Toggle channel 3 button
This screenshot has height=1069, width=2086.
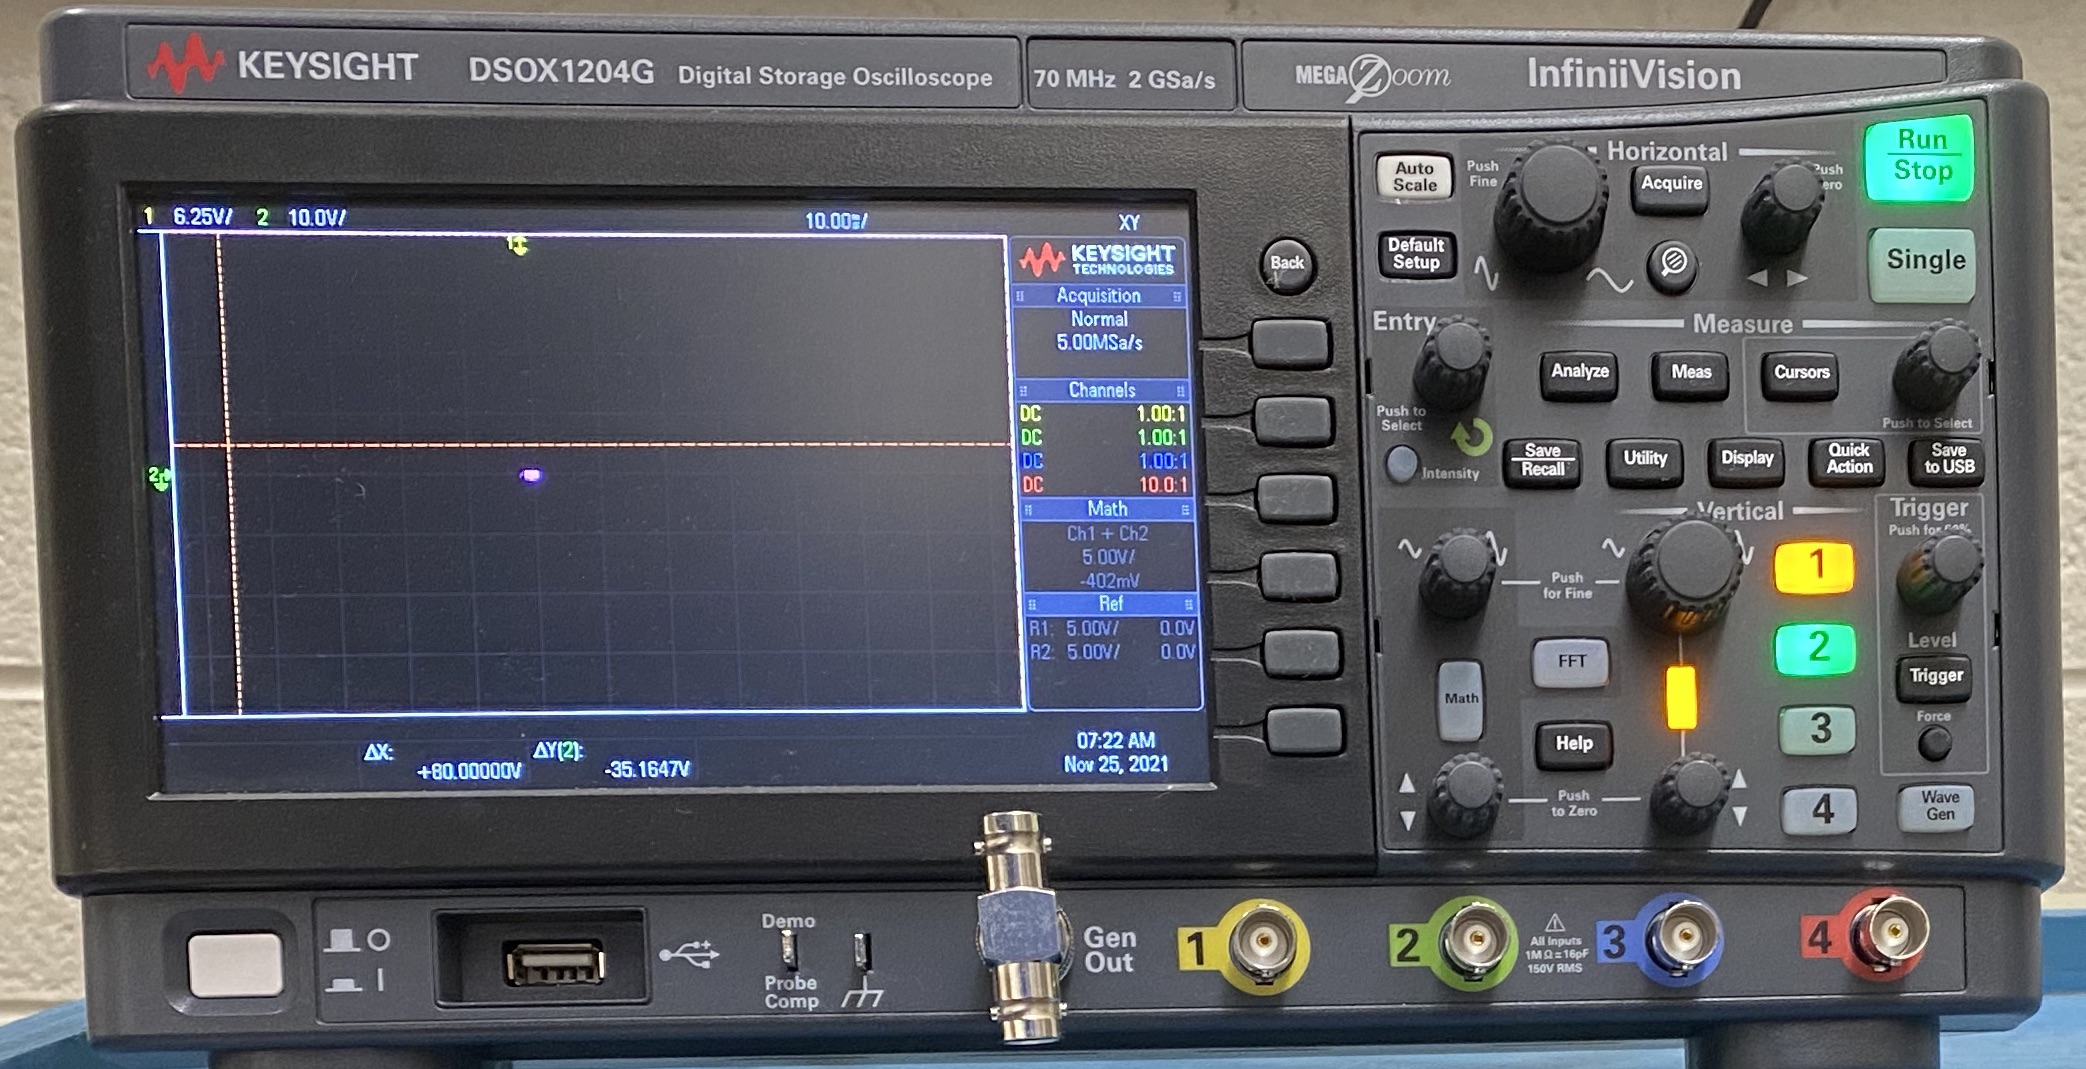(x=1818, y=729)
